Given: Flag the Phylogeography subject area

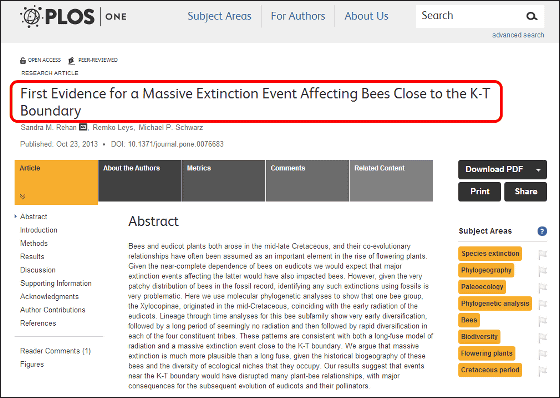Looking at the screenshot, I should click(542, 271).
